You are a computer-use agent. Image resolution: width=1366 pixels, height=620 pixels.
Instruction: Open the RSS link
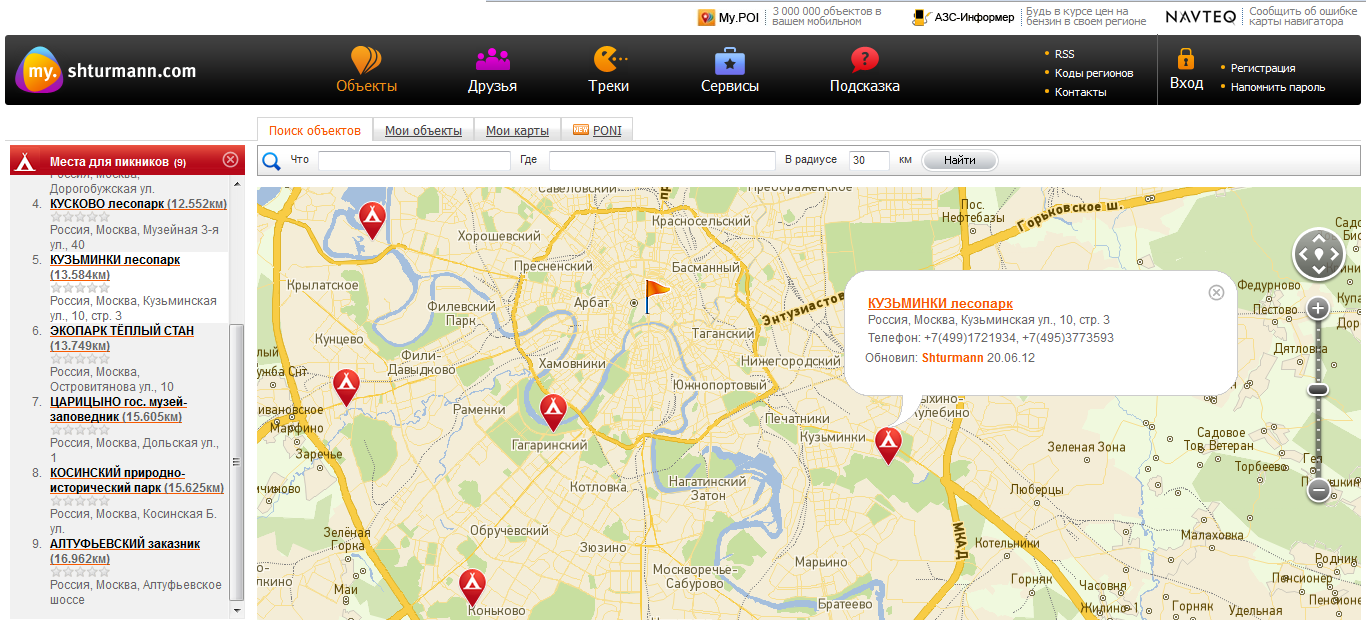pyautogui.click(x=1064, y=54)
